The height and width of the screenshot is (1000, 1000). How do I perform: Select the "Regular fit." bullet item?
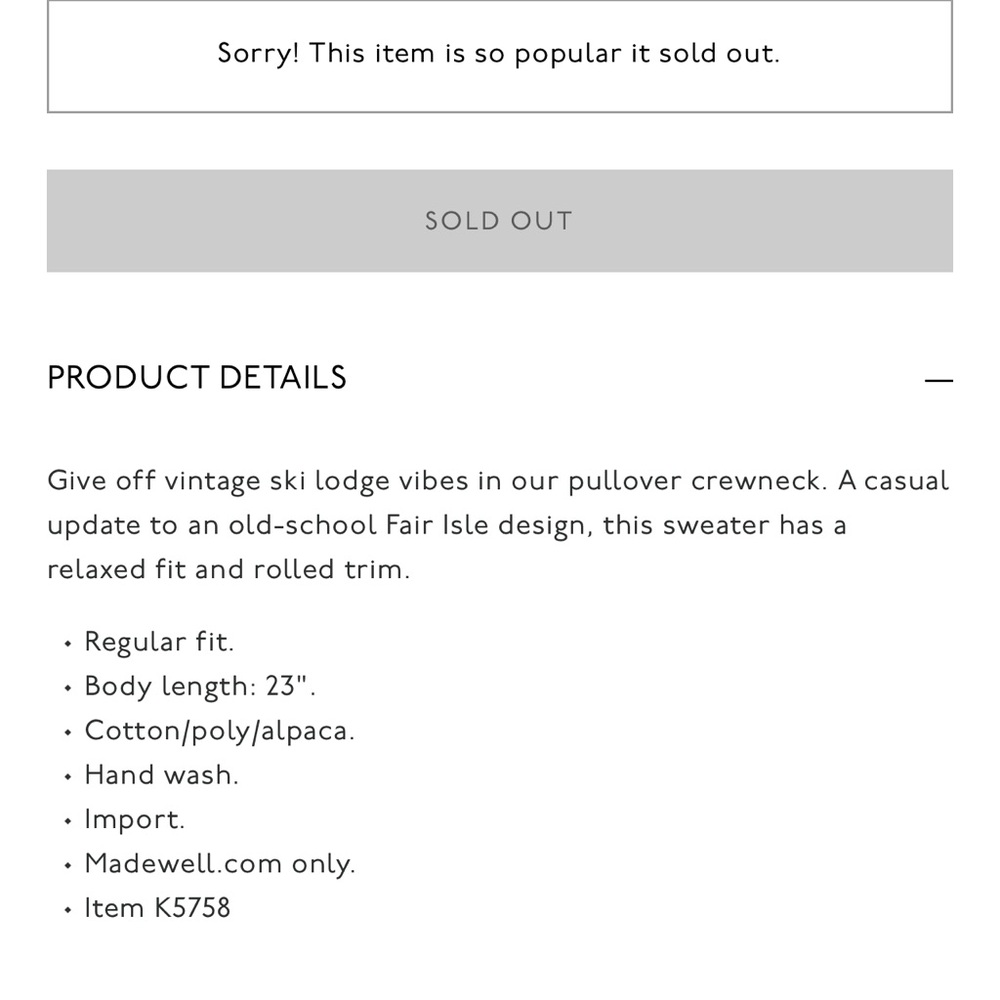click(159, 642)
